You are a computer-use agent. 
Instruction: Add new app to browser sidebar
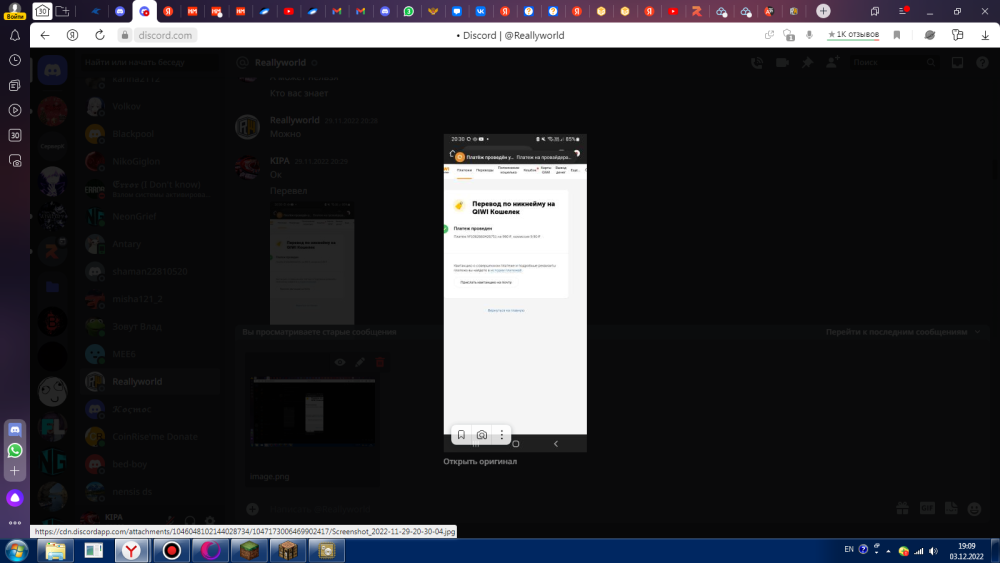(x=15, y=471)
